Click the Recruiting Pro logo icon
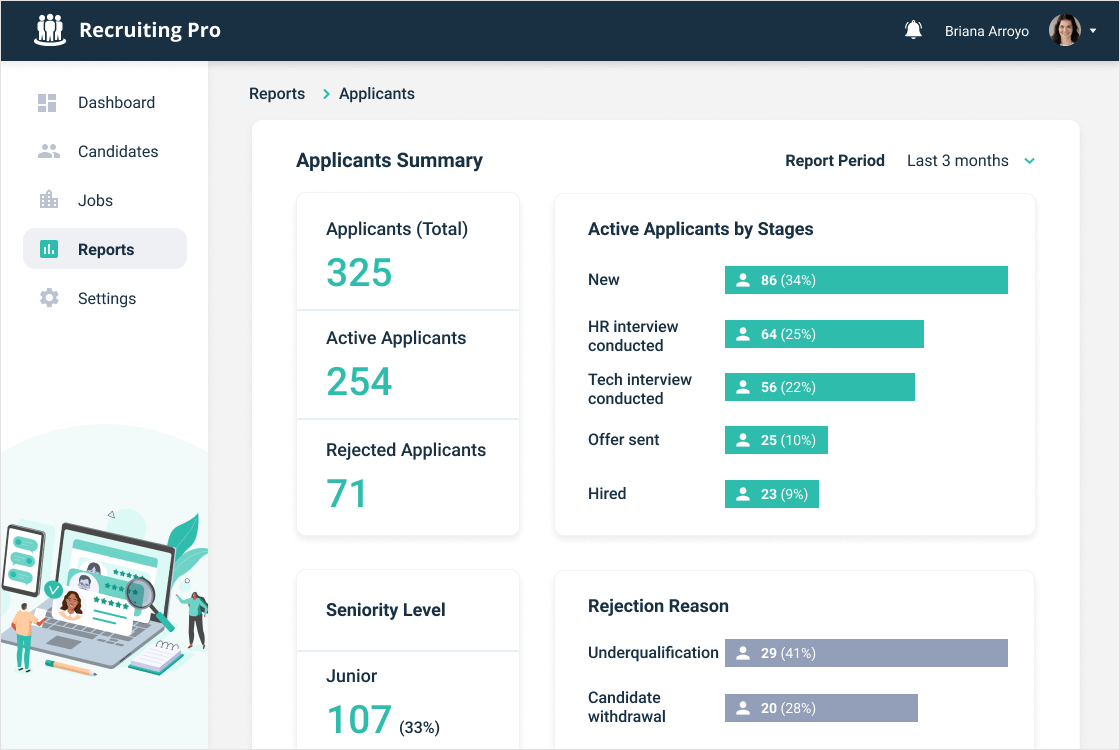 pos(50,30)
